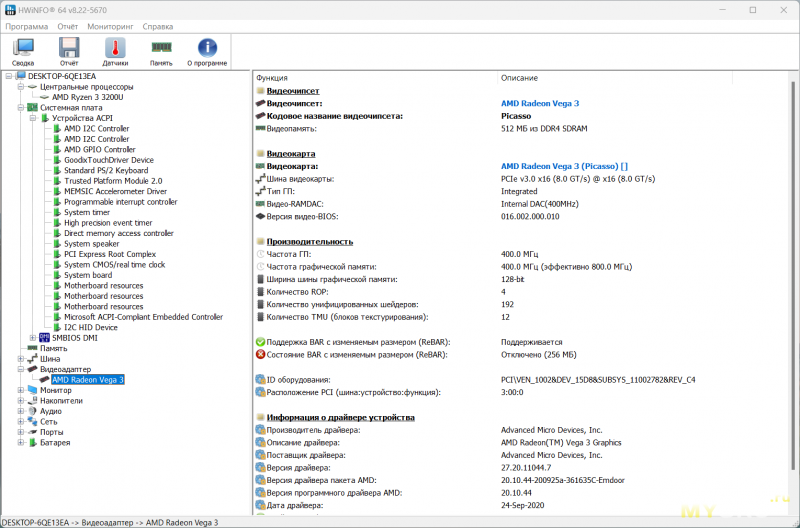Click the driver date value 24-Sep-2020
Image resolution: width=800 pixels, height=528 pixels.
pyautogui.click(x=522, y=506)
